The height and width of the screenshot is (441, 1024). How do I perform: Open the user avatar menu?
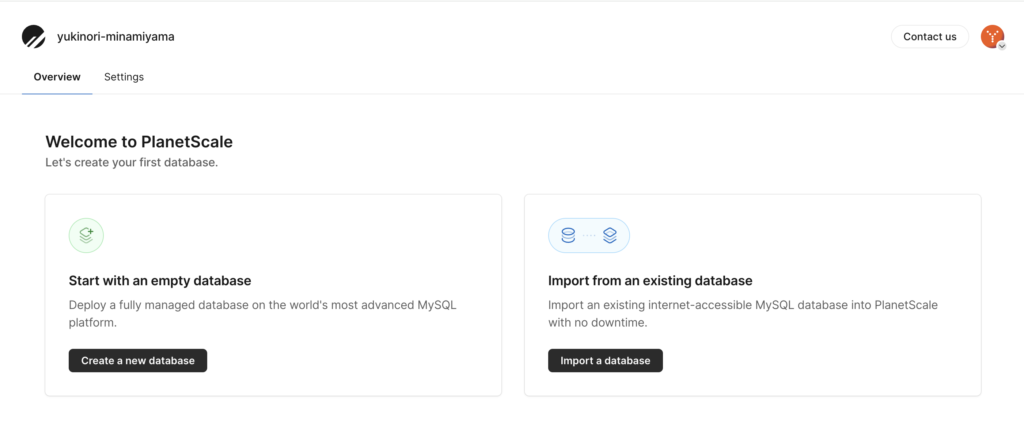pos(991,36)
